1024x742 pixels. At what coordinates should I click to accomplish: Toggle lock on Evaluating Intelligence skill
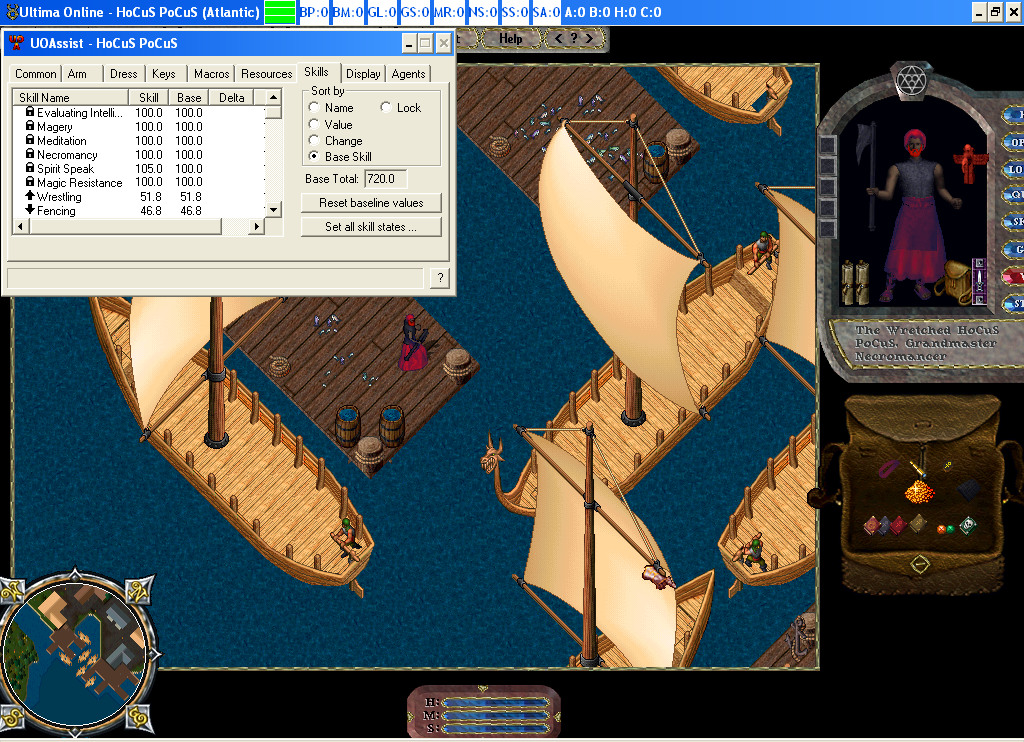click(30, 112)
